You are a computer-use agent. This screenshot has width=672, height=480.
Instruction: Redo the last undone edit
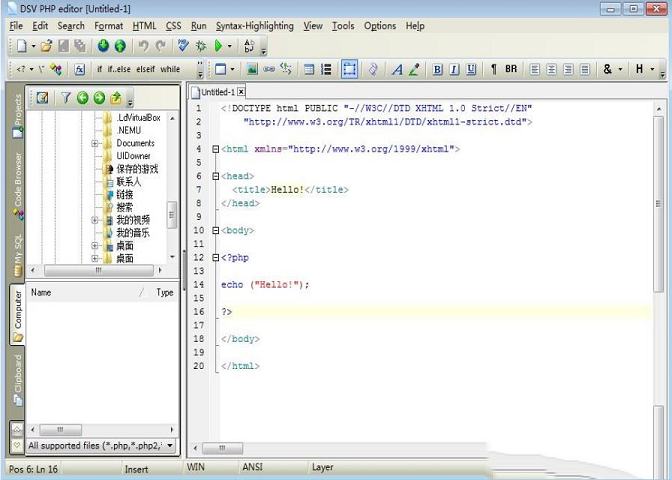[x=160, y=45]
